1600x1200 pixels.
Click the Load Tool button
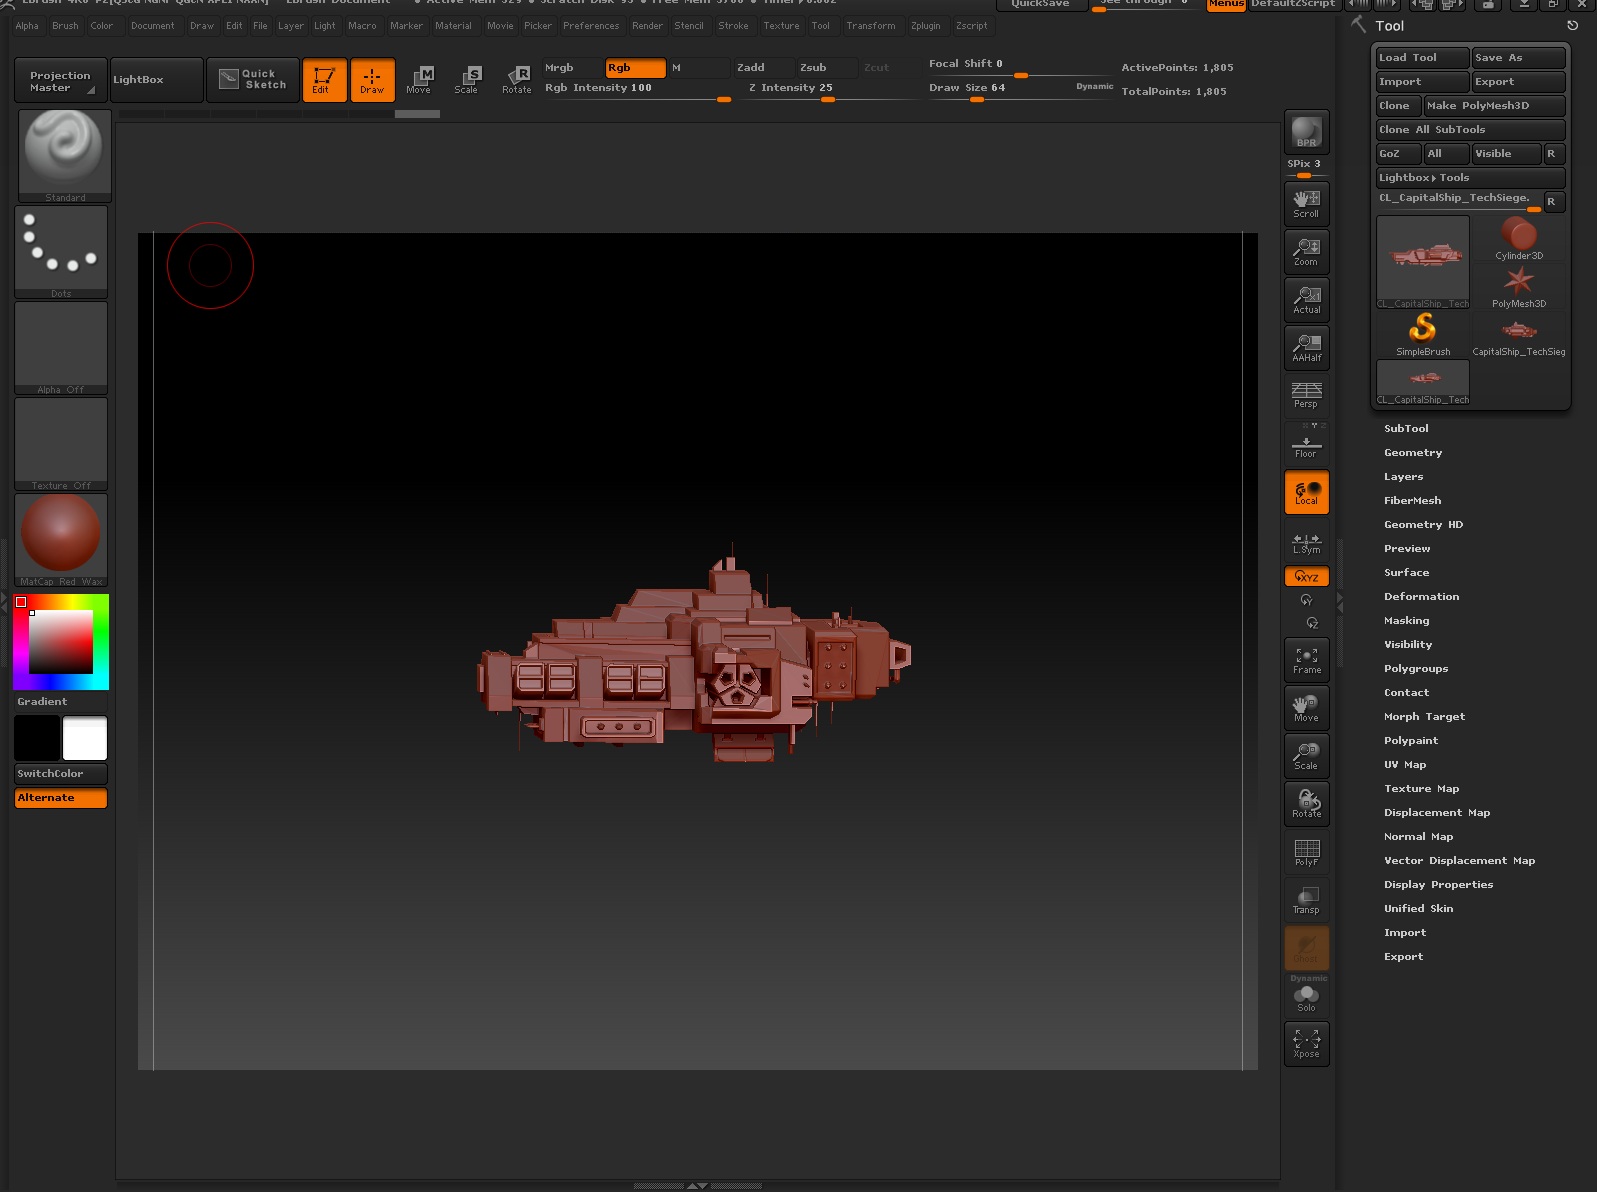pos(1423,58)
